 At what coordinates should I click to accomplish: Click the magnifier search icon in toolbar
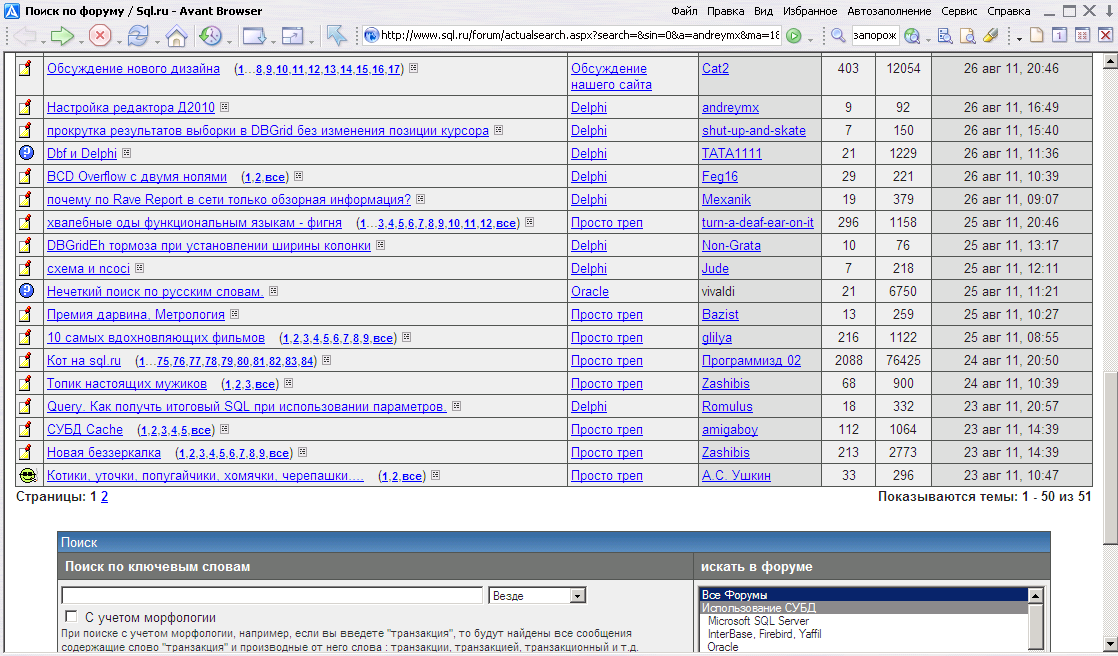838,36
